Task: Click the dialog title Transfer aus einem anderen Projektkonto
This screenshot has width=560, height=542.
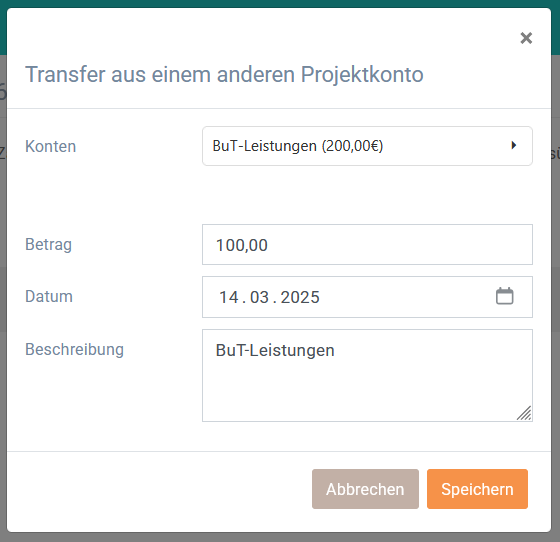Action: pos(224,74)
